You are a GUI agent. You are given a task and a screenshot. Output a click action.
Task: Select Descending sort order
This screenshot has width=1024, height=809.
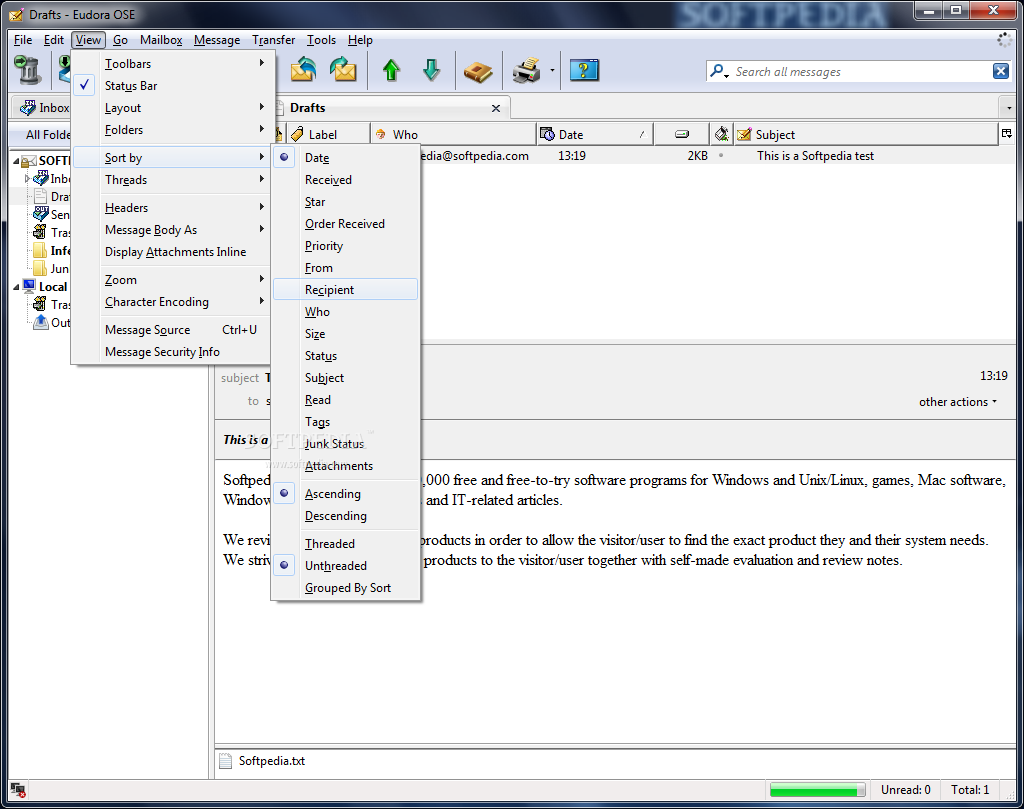tap(346, 516)
